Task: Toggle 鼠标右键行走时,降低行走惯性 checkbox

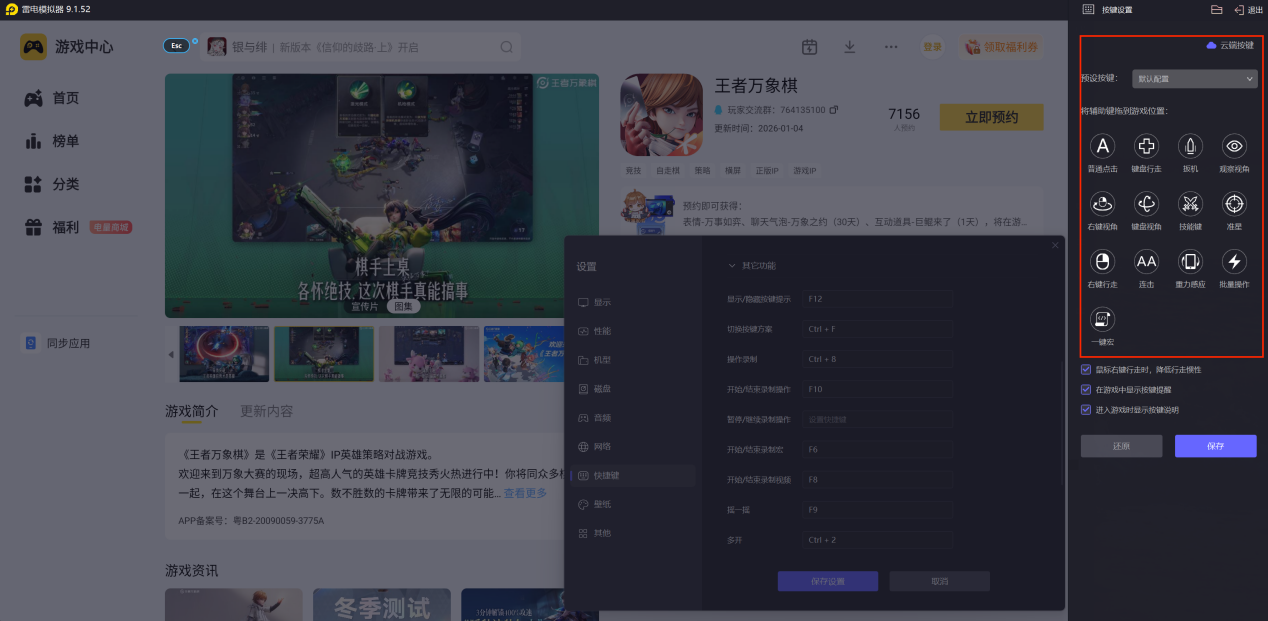Action: [x=1086, y=369]
